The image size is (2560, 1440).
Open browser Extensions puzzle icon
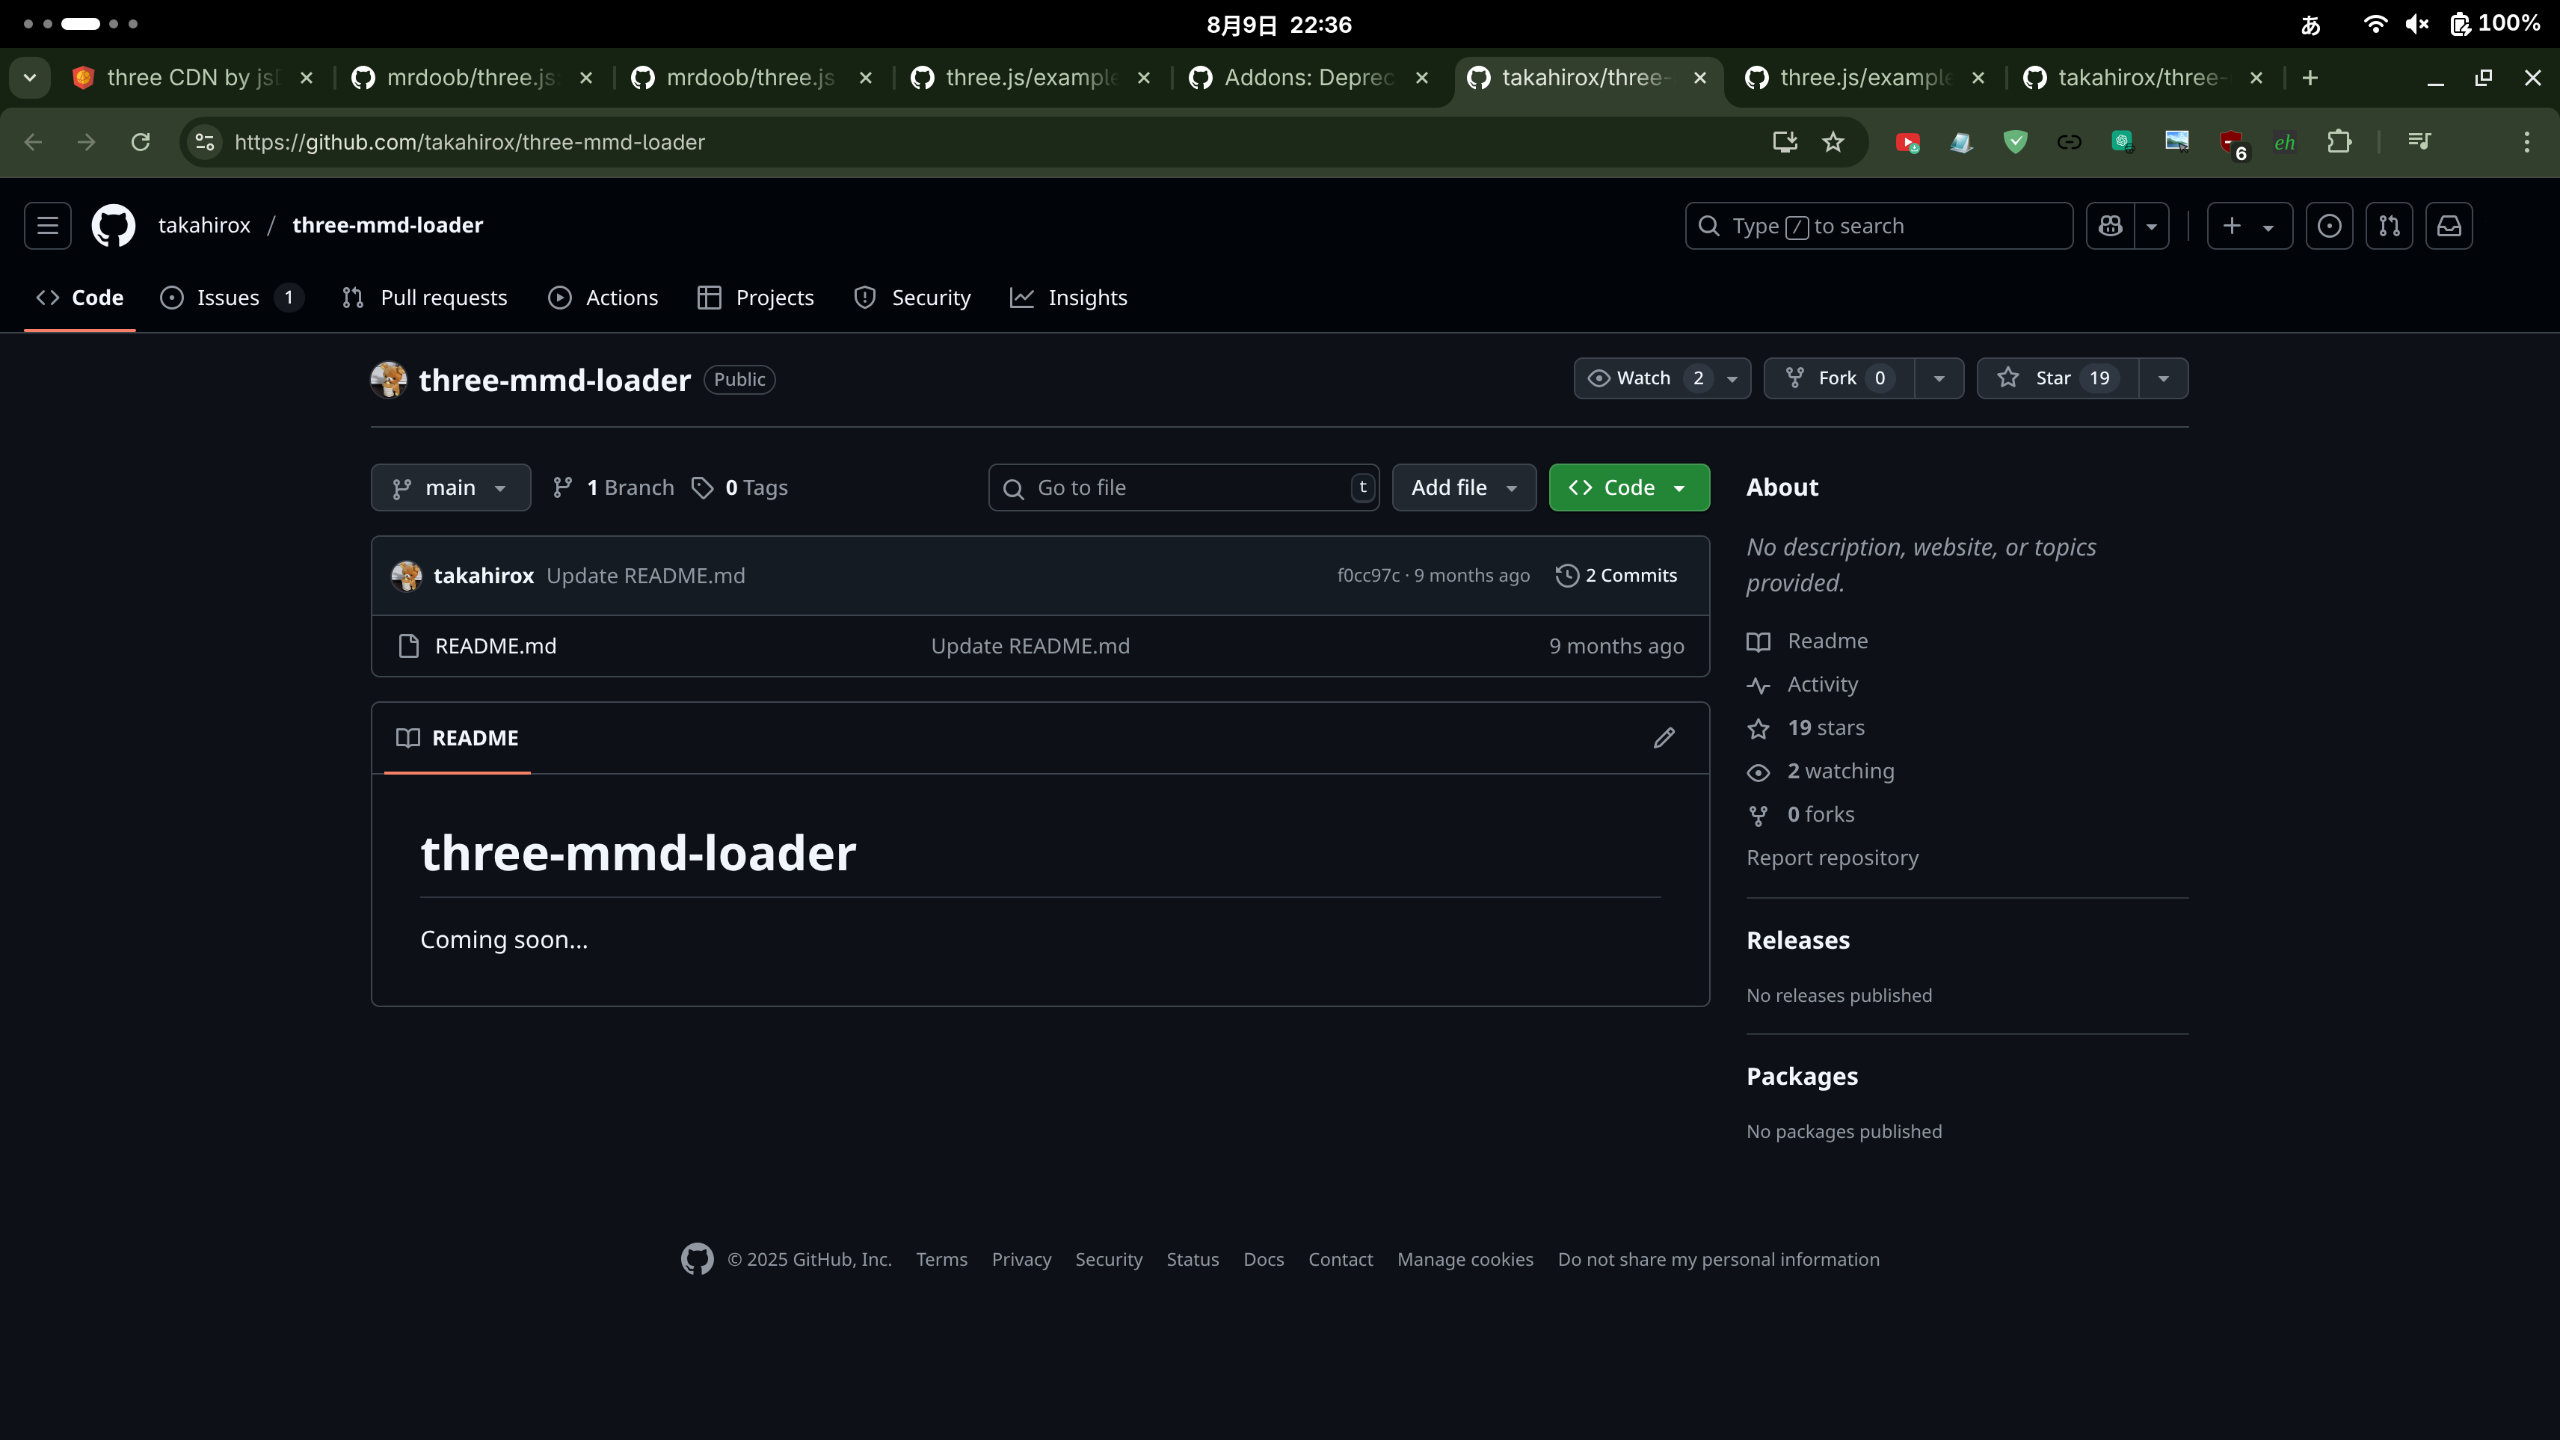coord(2339,142)
